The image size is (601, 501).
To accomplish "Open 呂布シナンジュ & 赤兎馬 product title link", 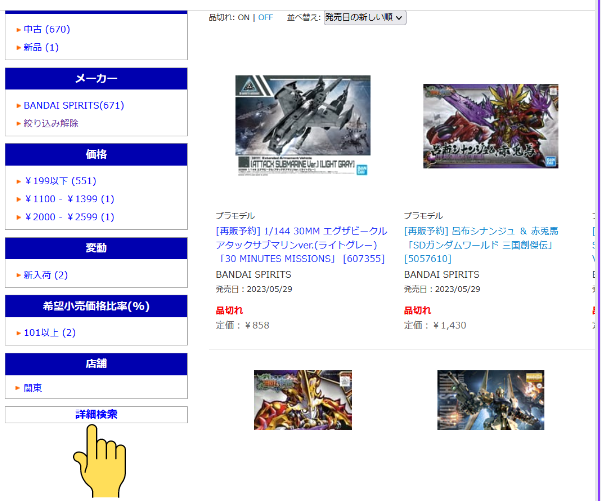I will [481, 245].
